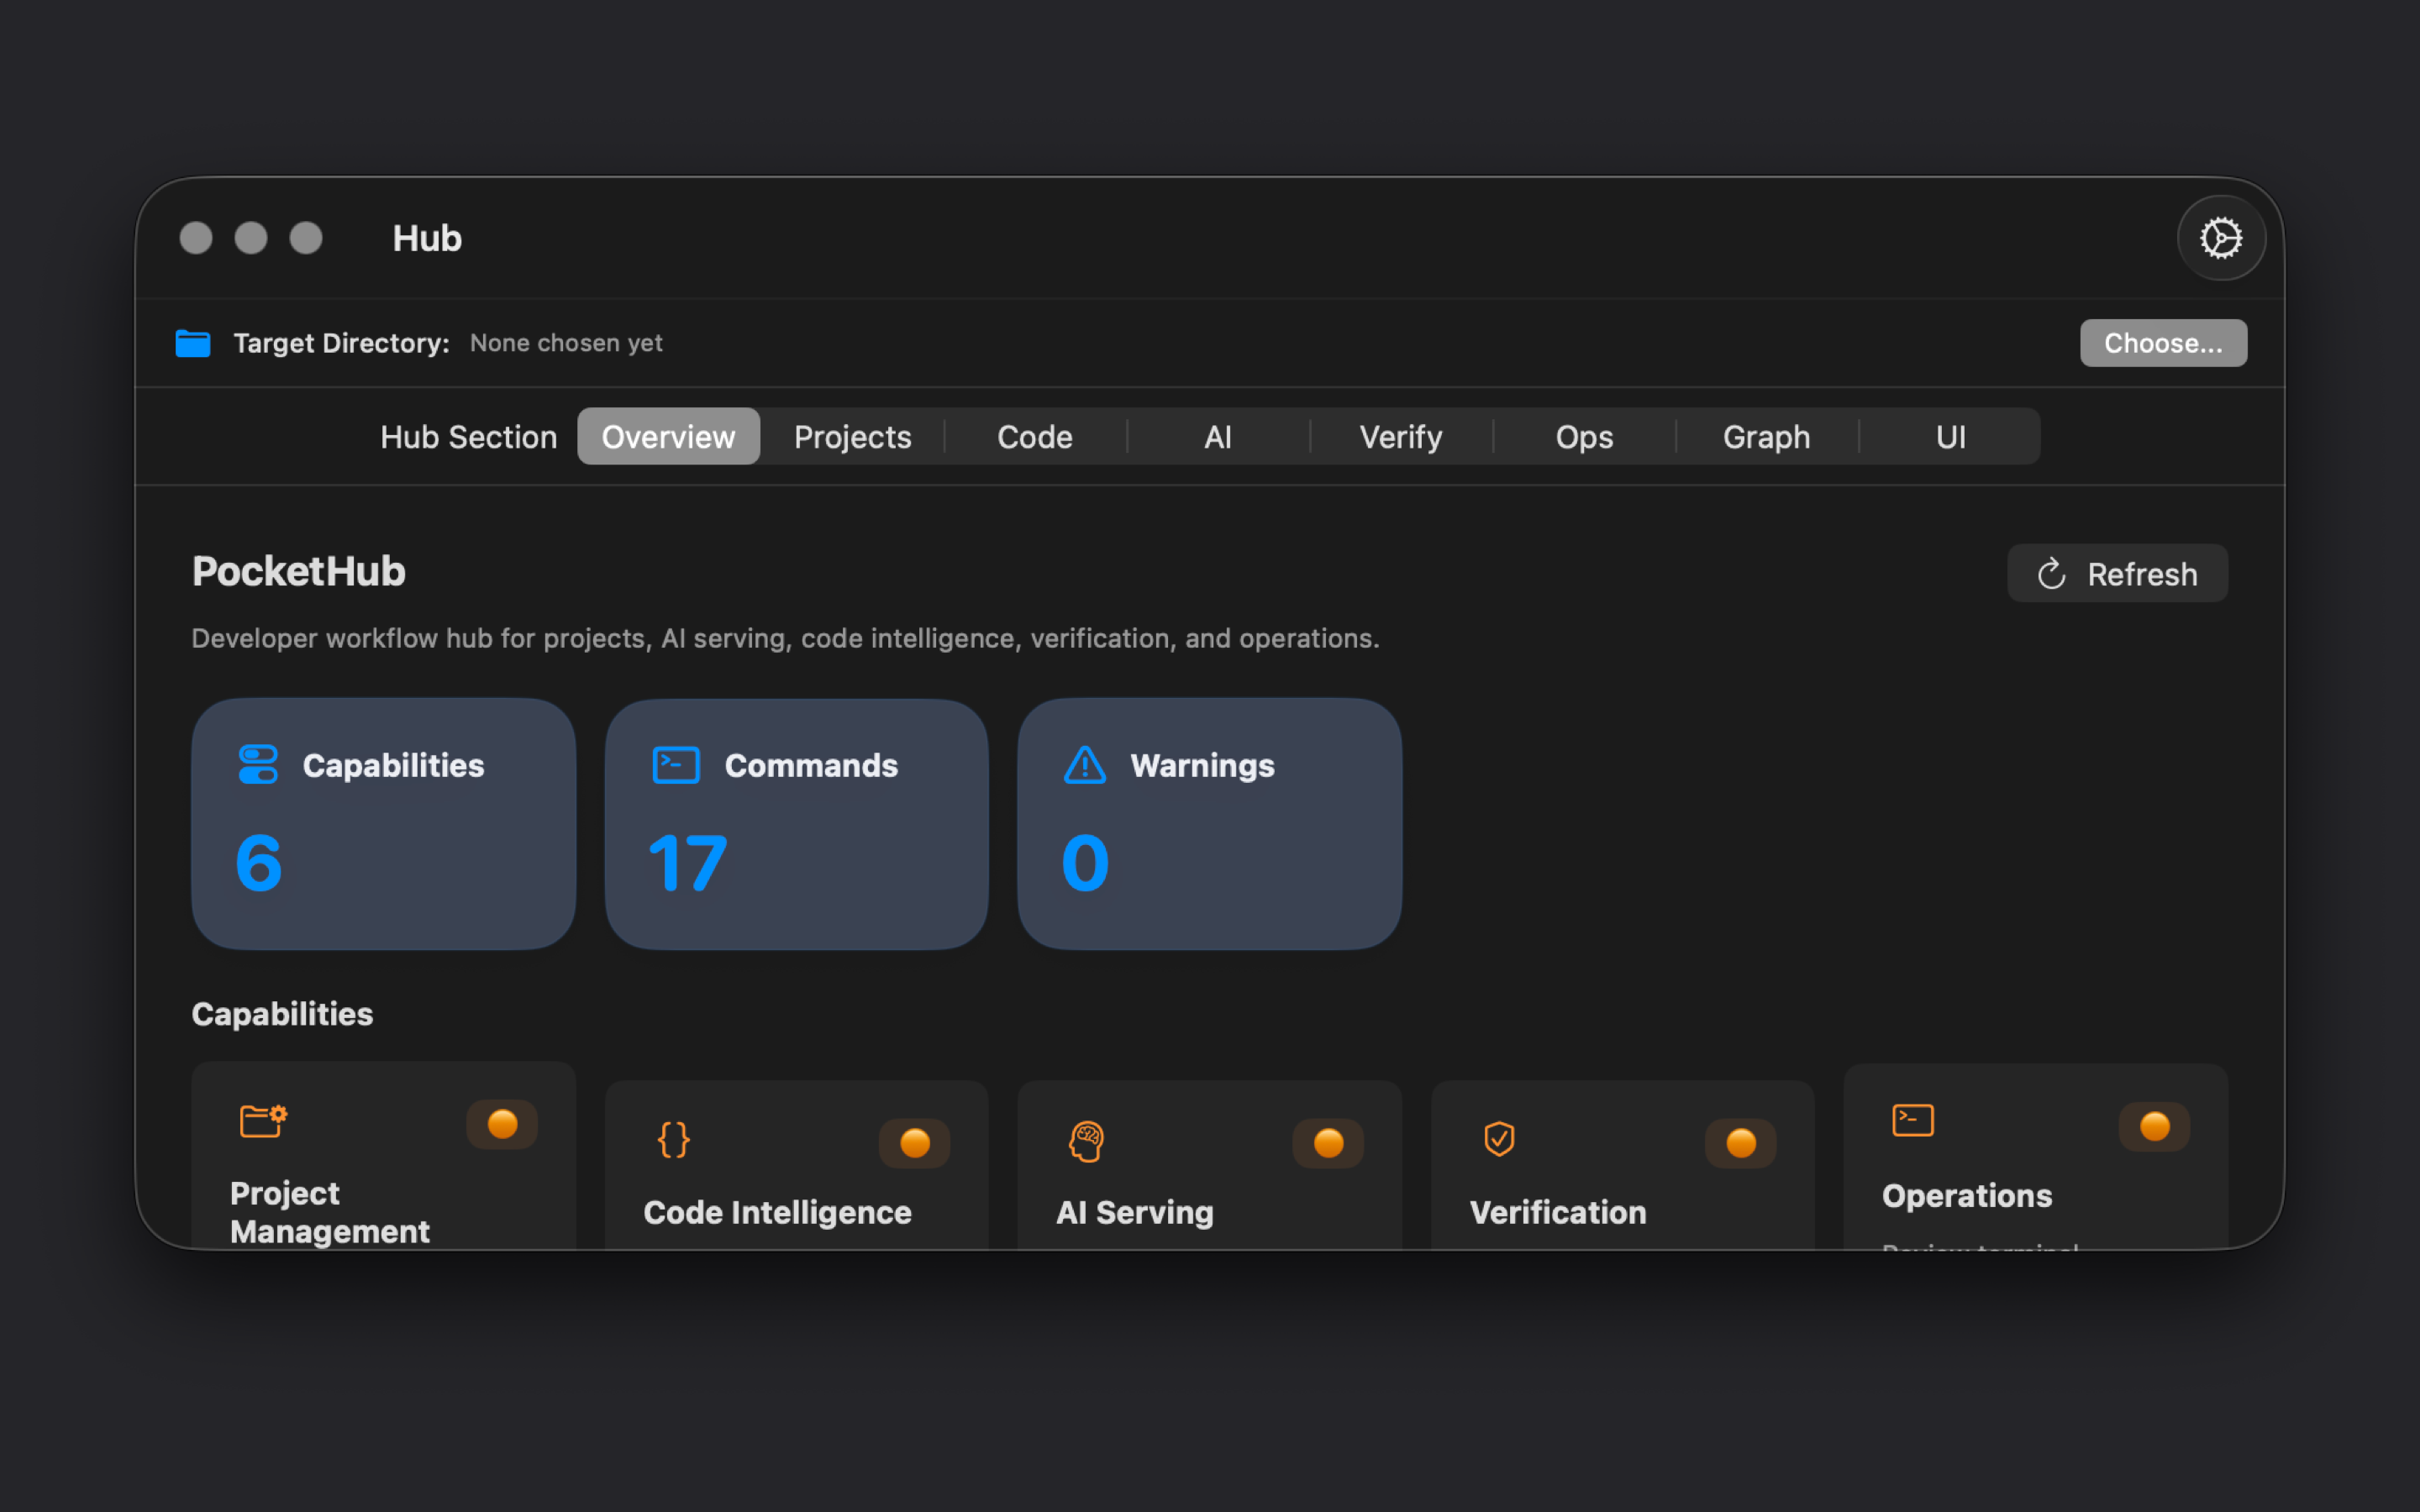
Task: Select the Overview tab
Action: tap(668, 436)
